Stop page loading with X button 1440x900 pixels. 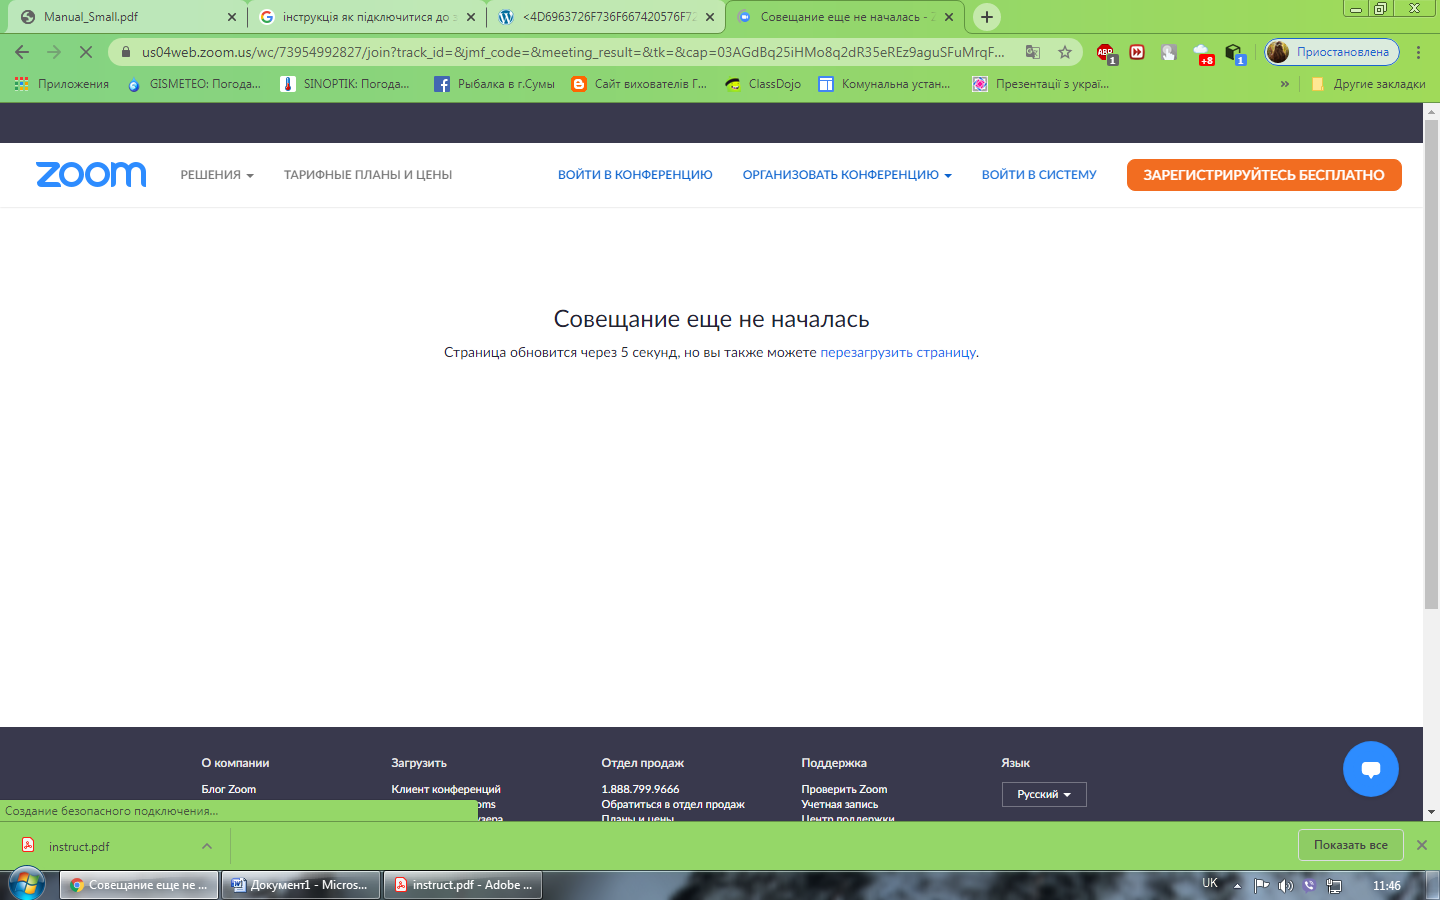pos(86,52)
